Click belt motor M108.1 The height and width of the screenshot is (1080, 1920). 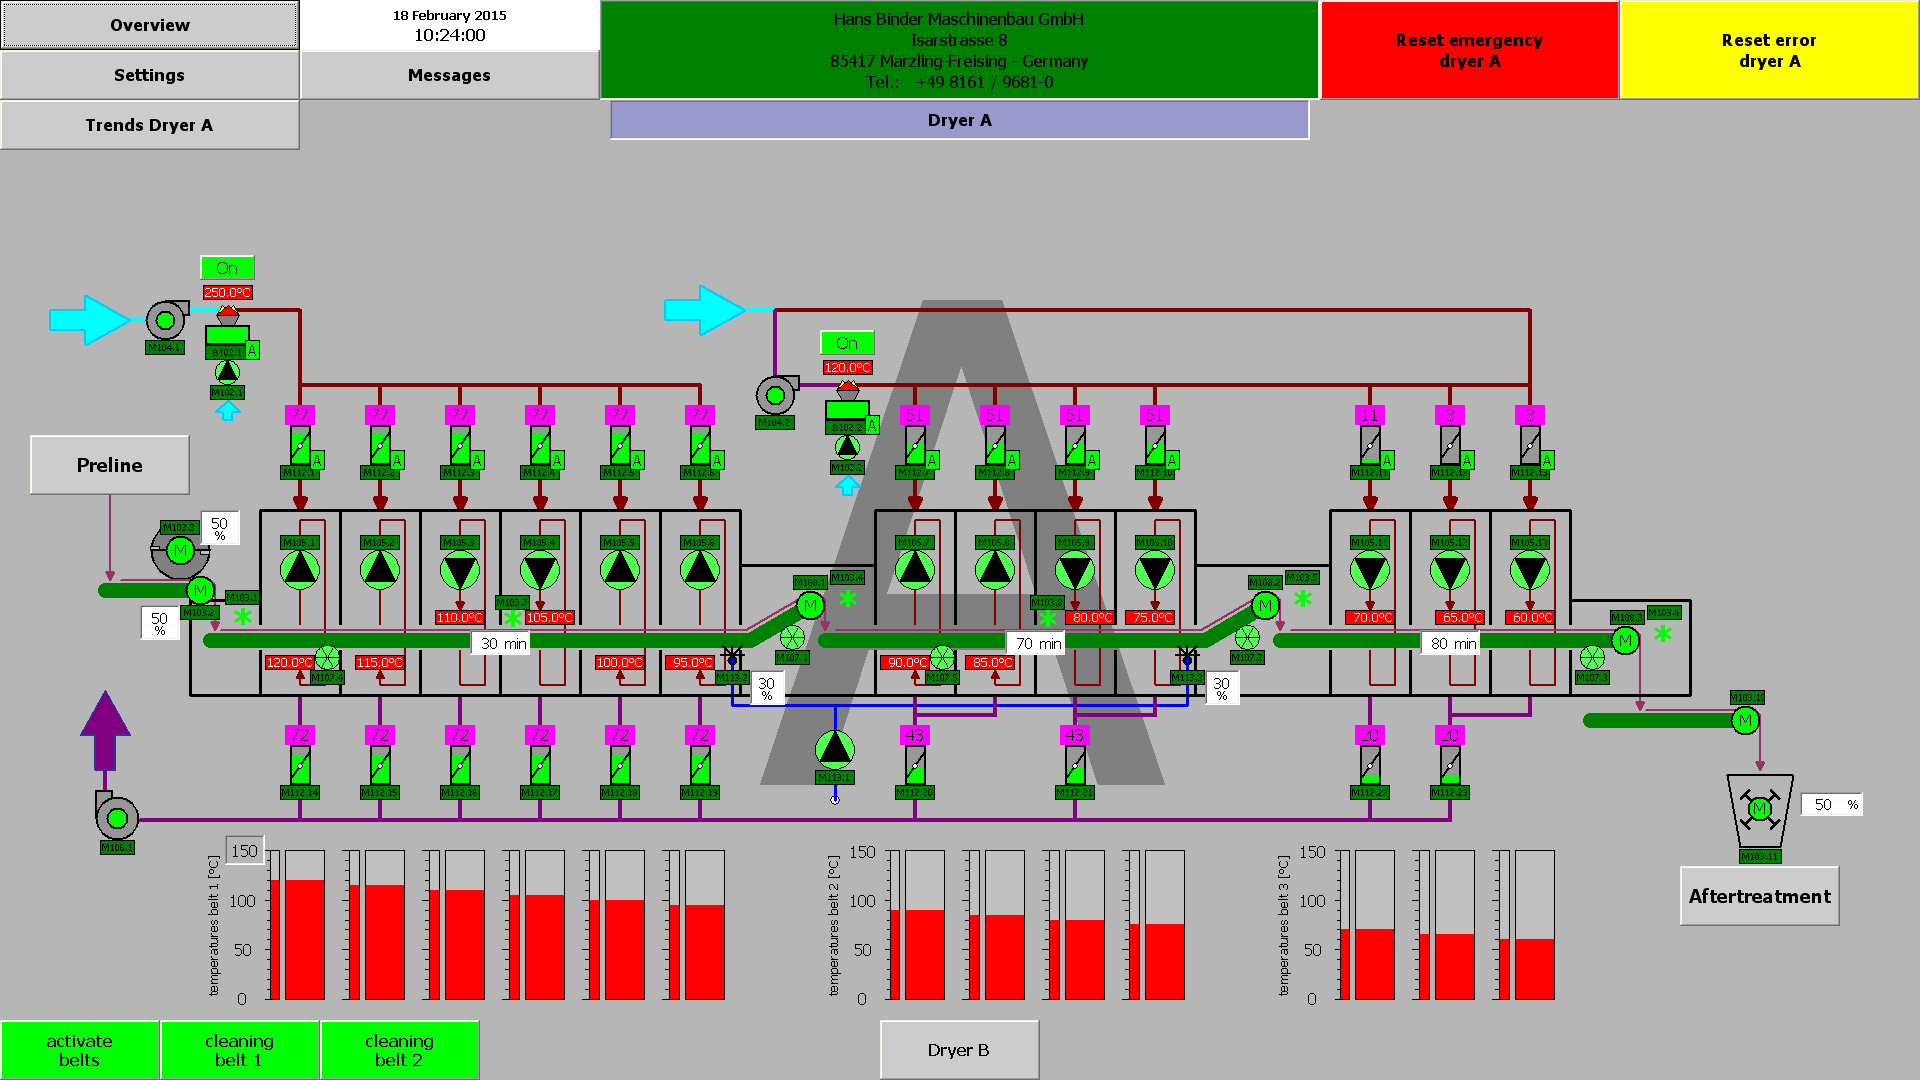tap(810, 605)
